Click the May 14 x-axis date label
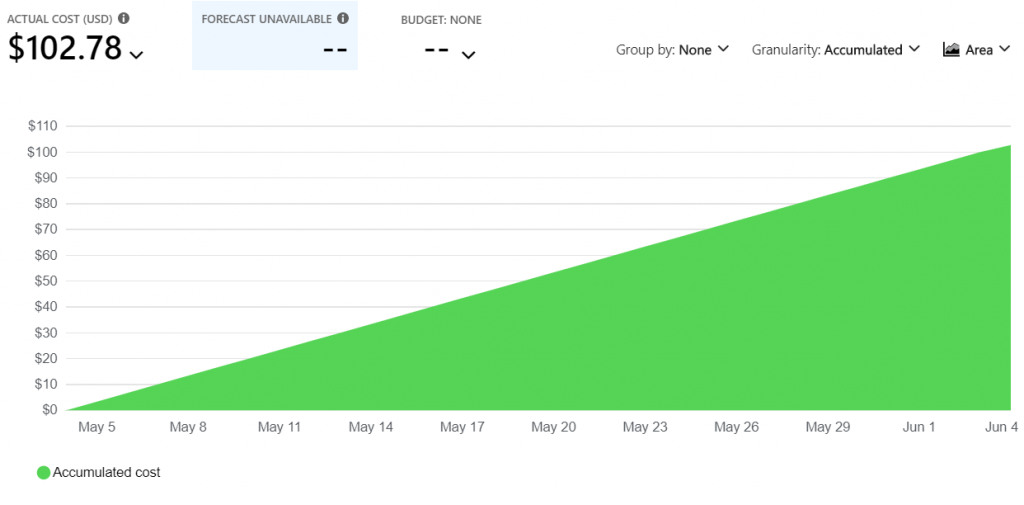Image resolution: width=1024 pixels, height=505 pixels. coord(370,427)
